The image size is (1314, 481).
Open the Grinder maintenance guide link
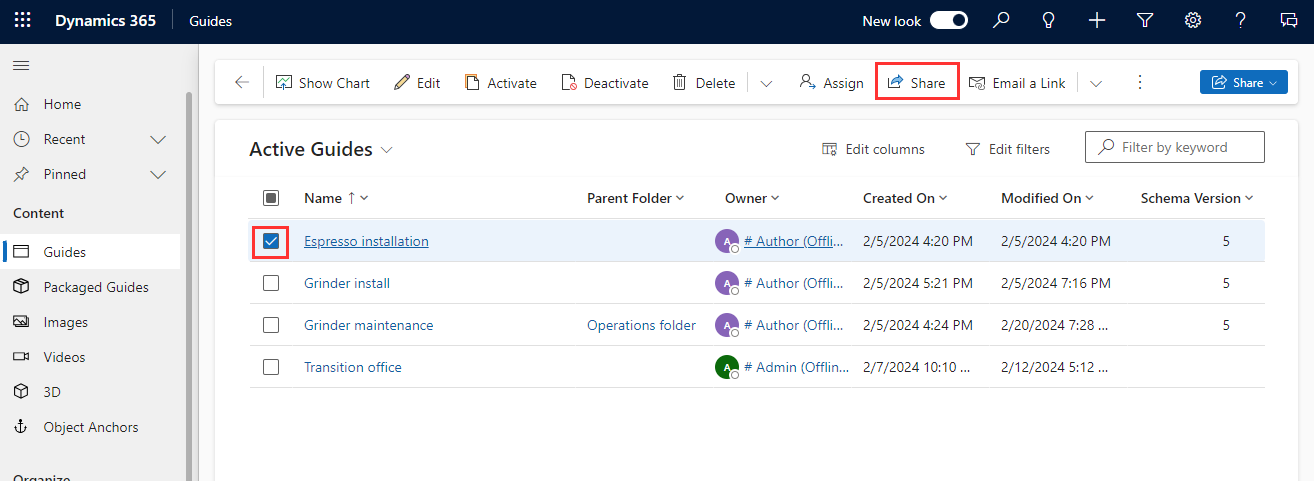coord(369,325)
